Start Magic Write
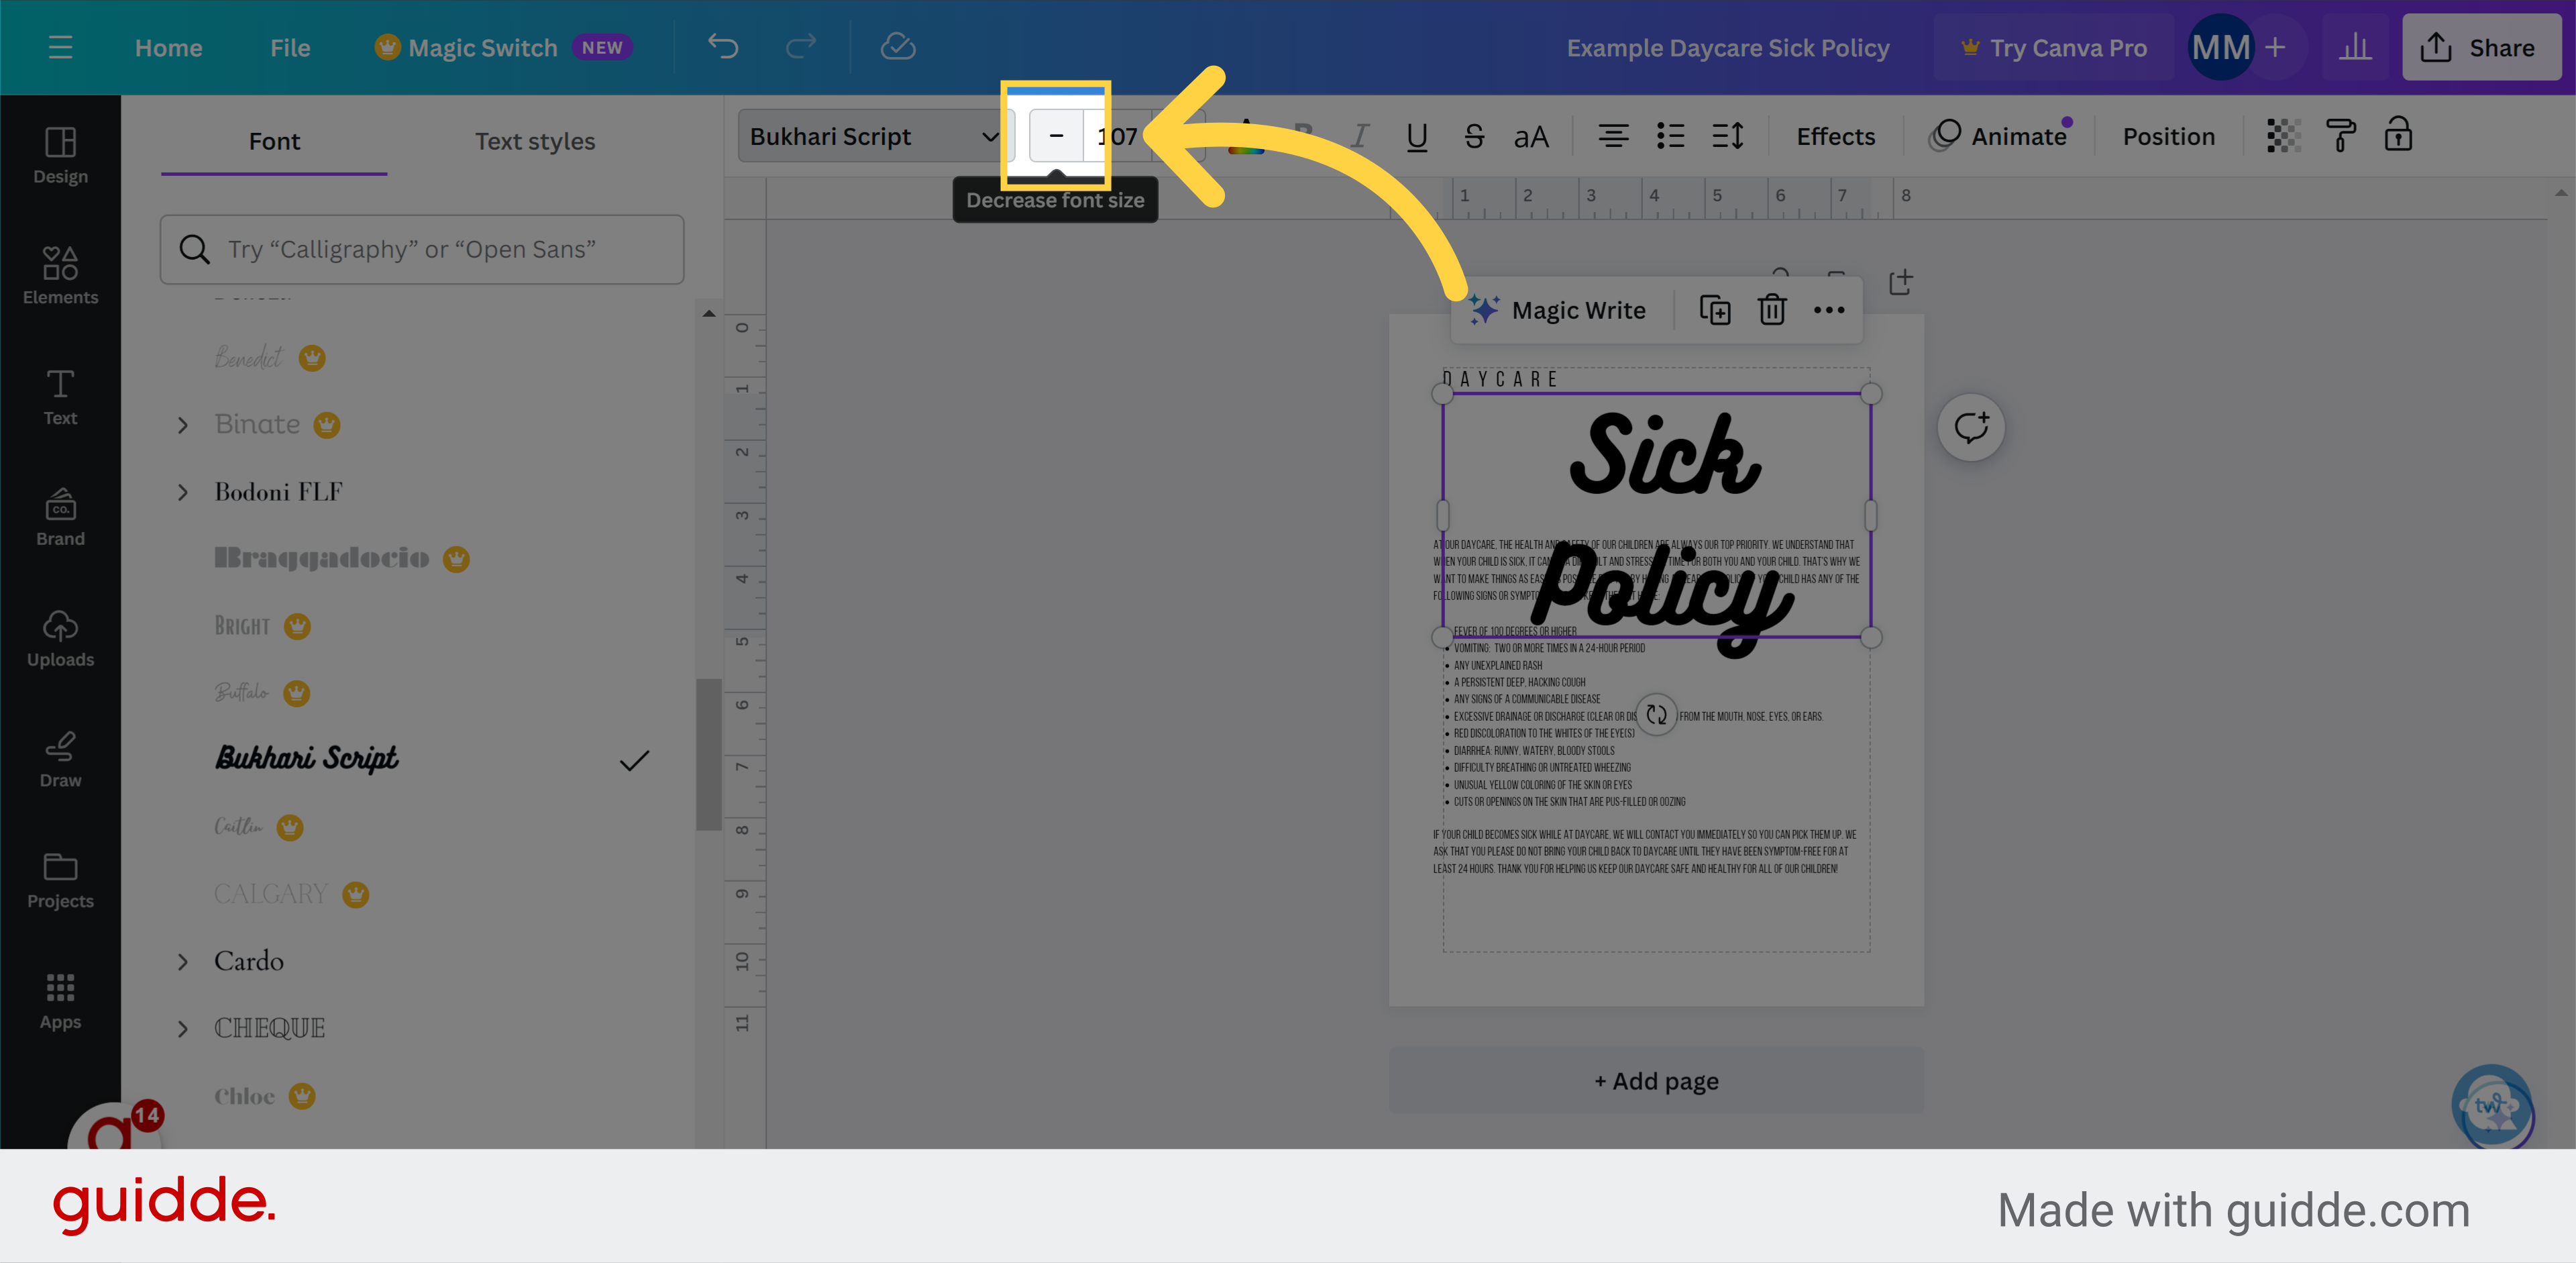 click(1559, 309)
